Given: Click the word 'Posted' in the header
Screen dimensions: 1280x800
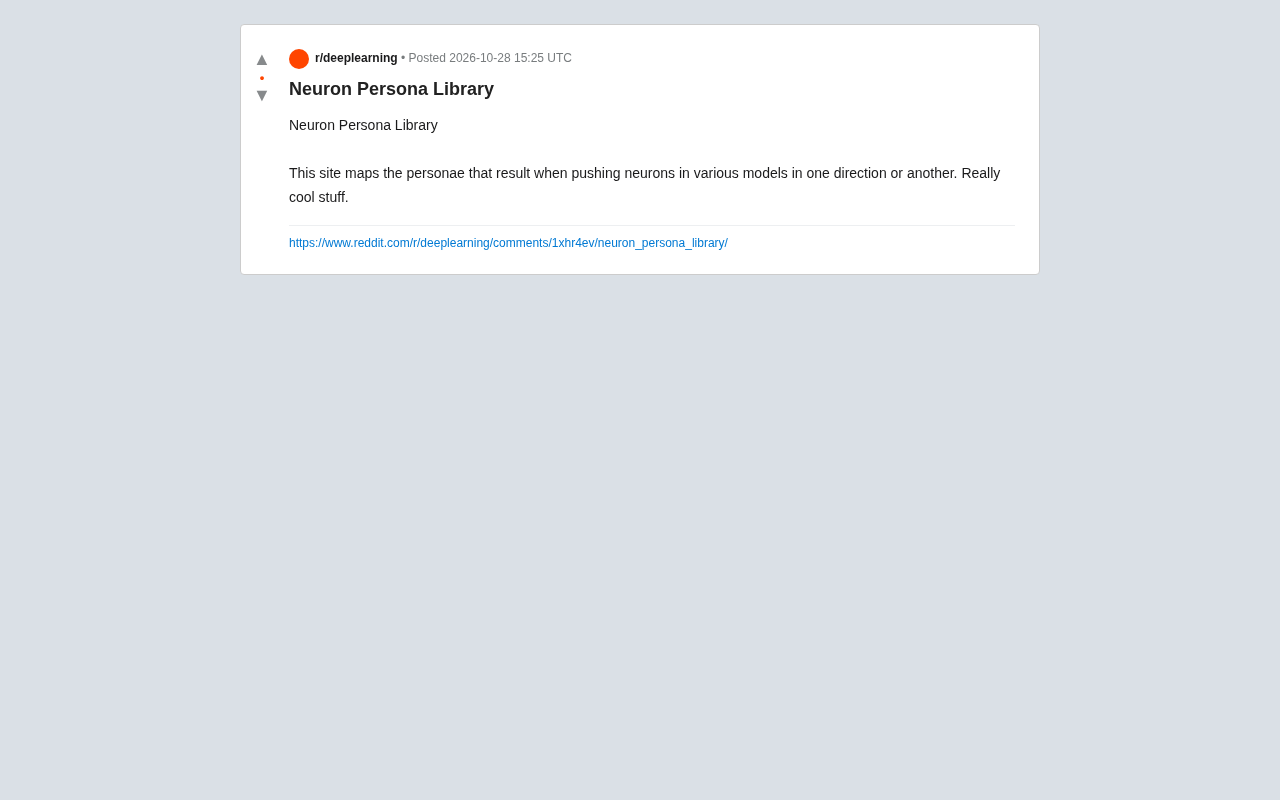Looking at the screenshot, I should (x=427, y=58).
